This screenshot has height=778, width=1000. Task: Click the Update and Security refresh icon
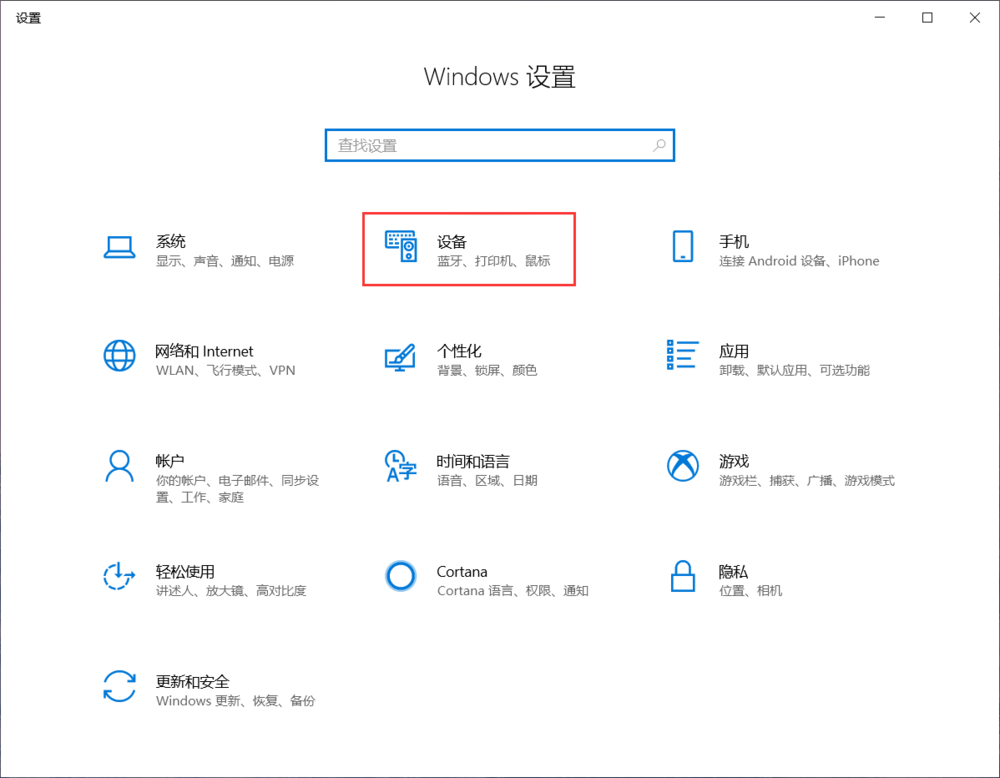119,686
